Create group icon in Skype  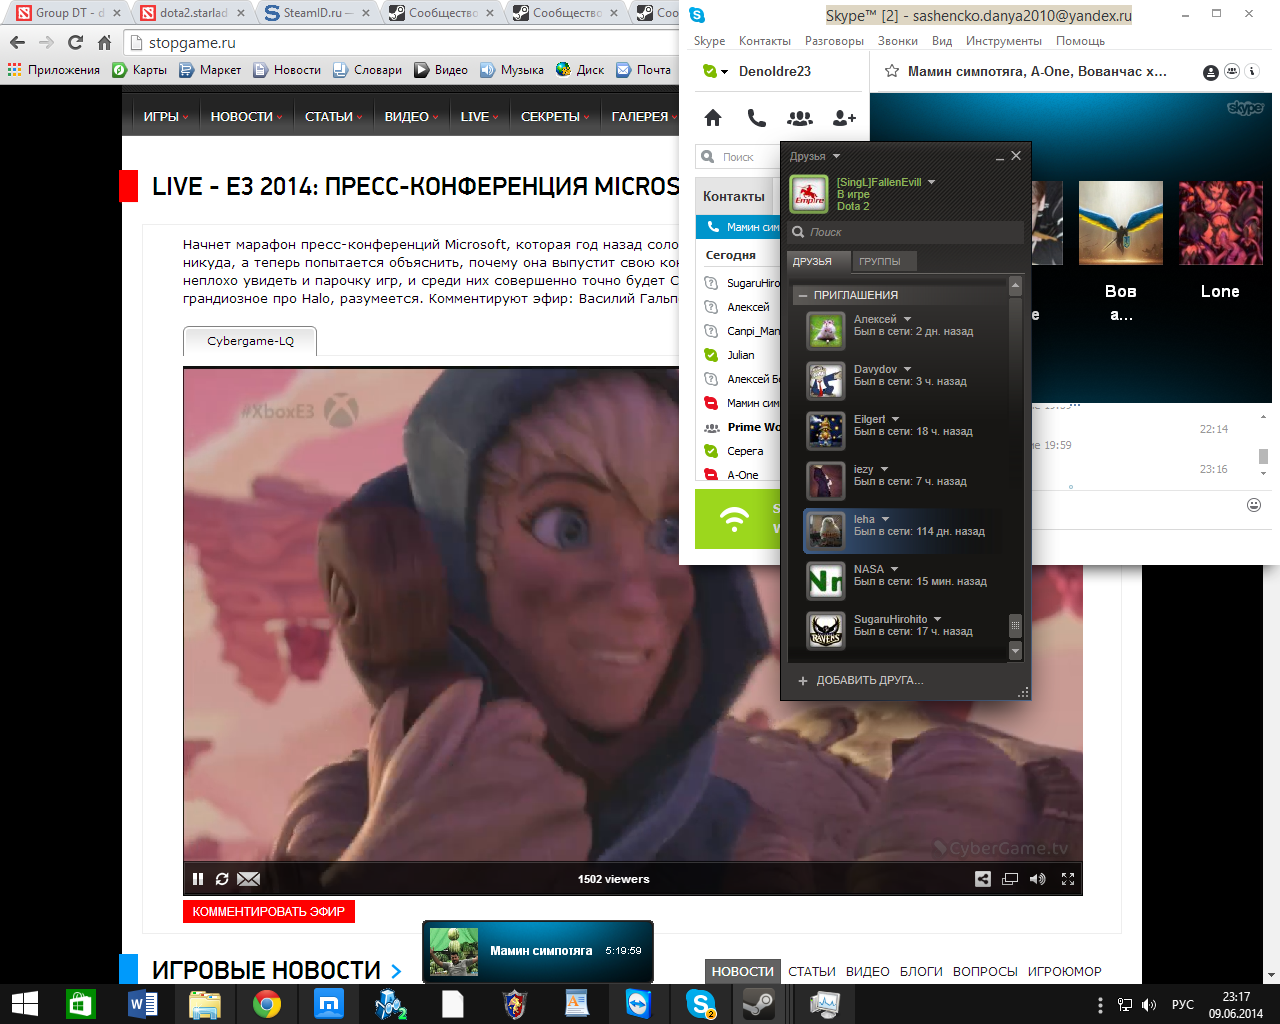pyautogui.click(x=800, y=118)
